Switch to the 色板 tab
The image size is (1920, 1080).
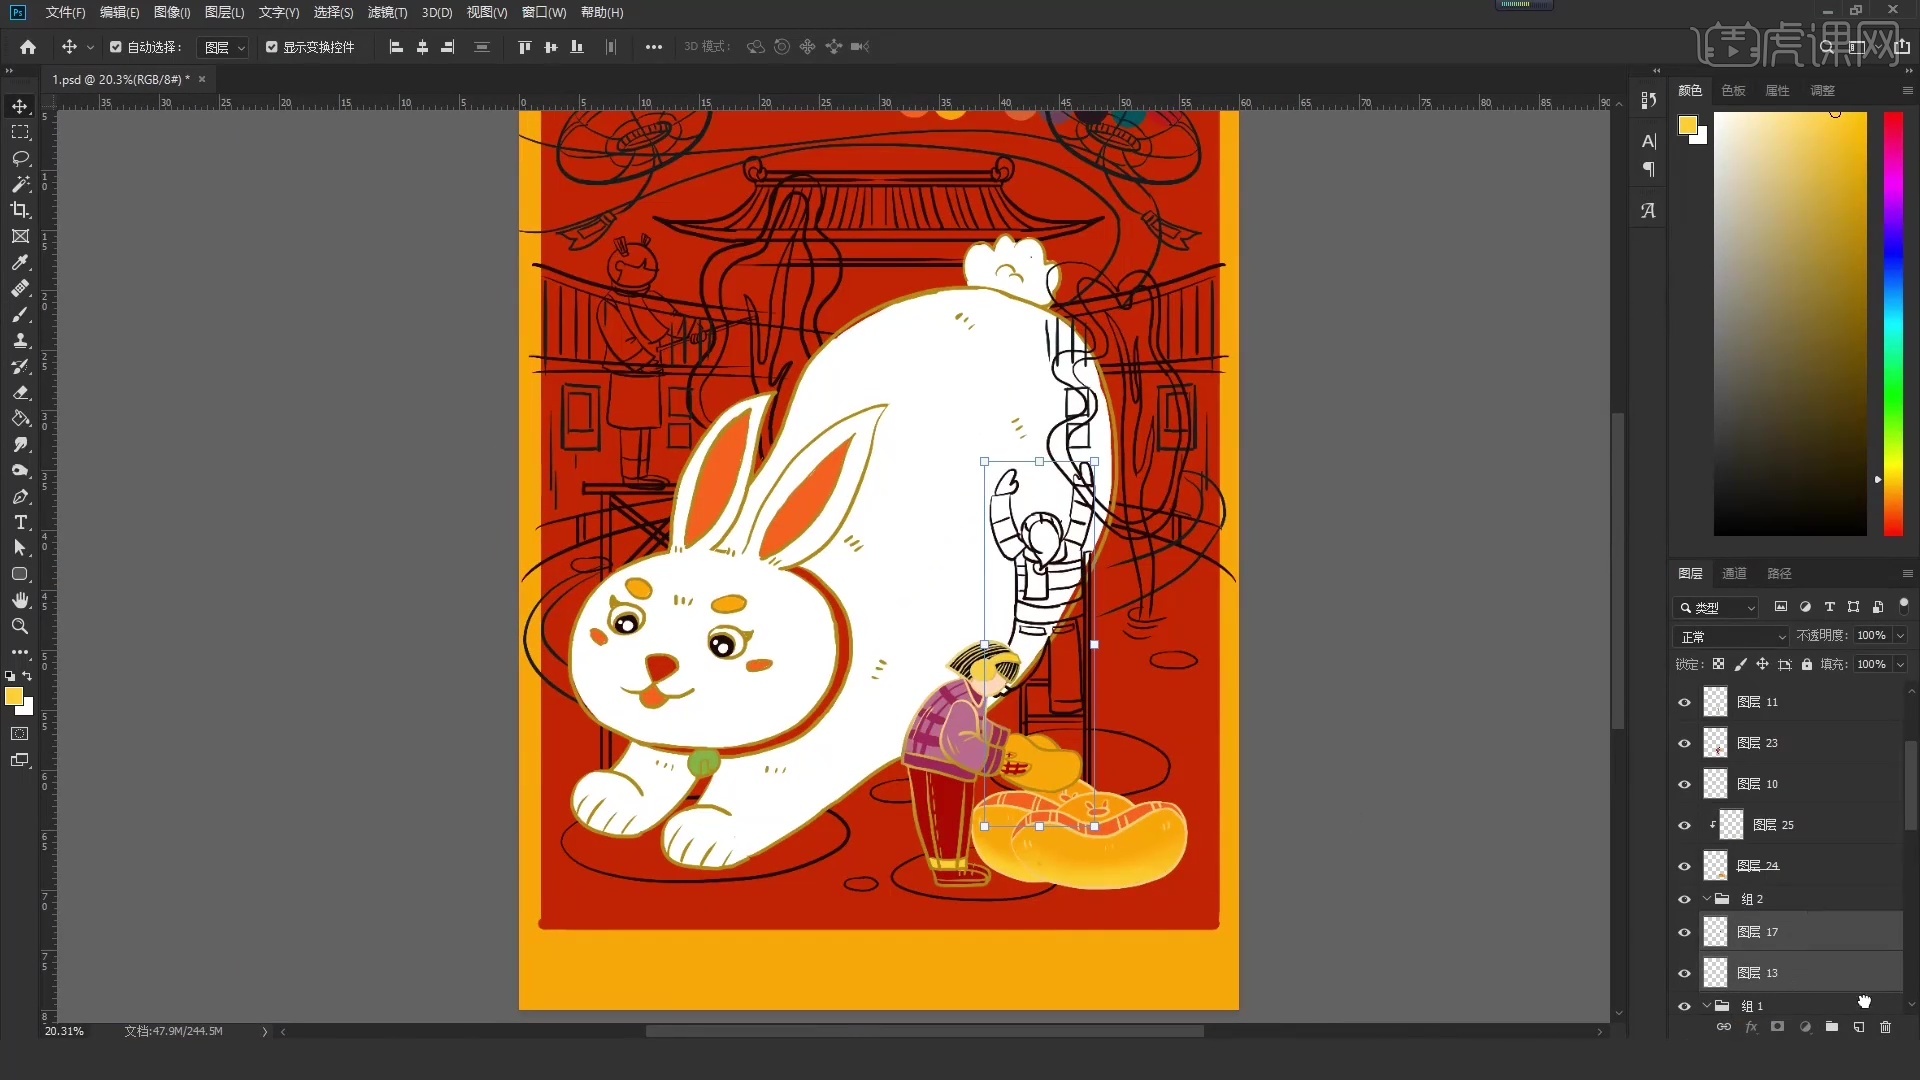coord(1733,90)
